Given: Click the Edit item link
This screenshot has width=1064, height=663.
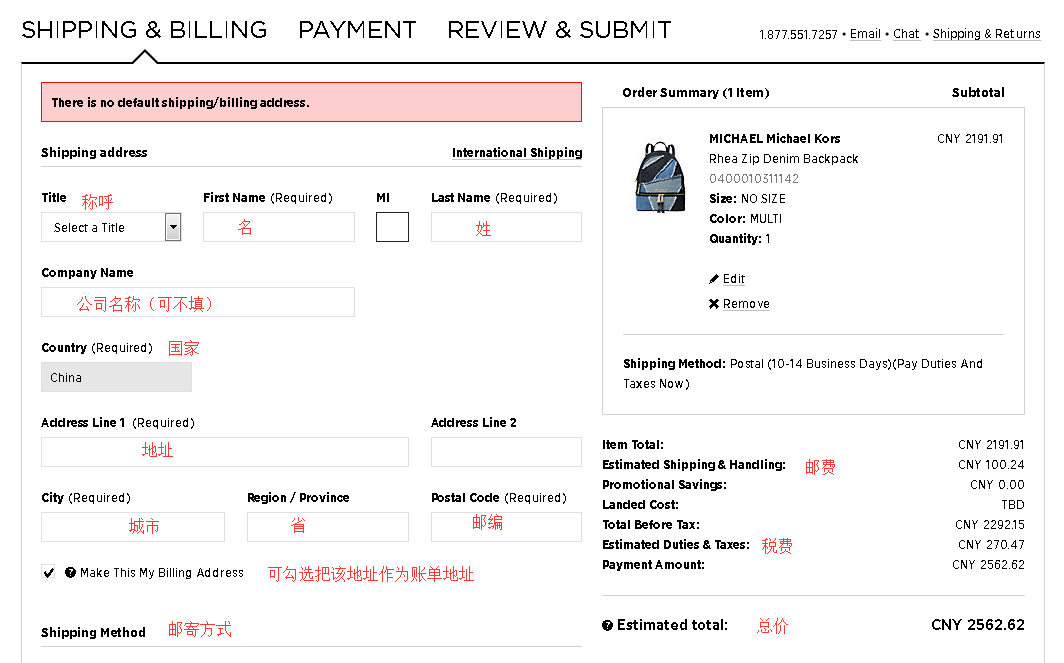Looking at the screenshot, I should coord(734,279).
